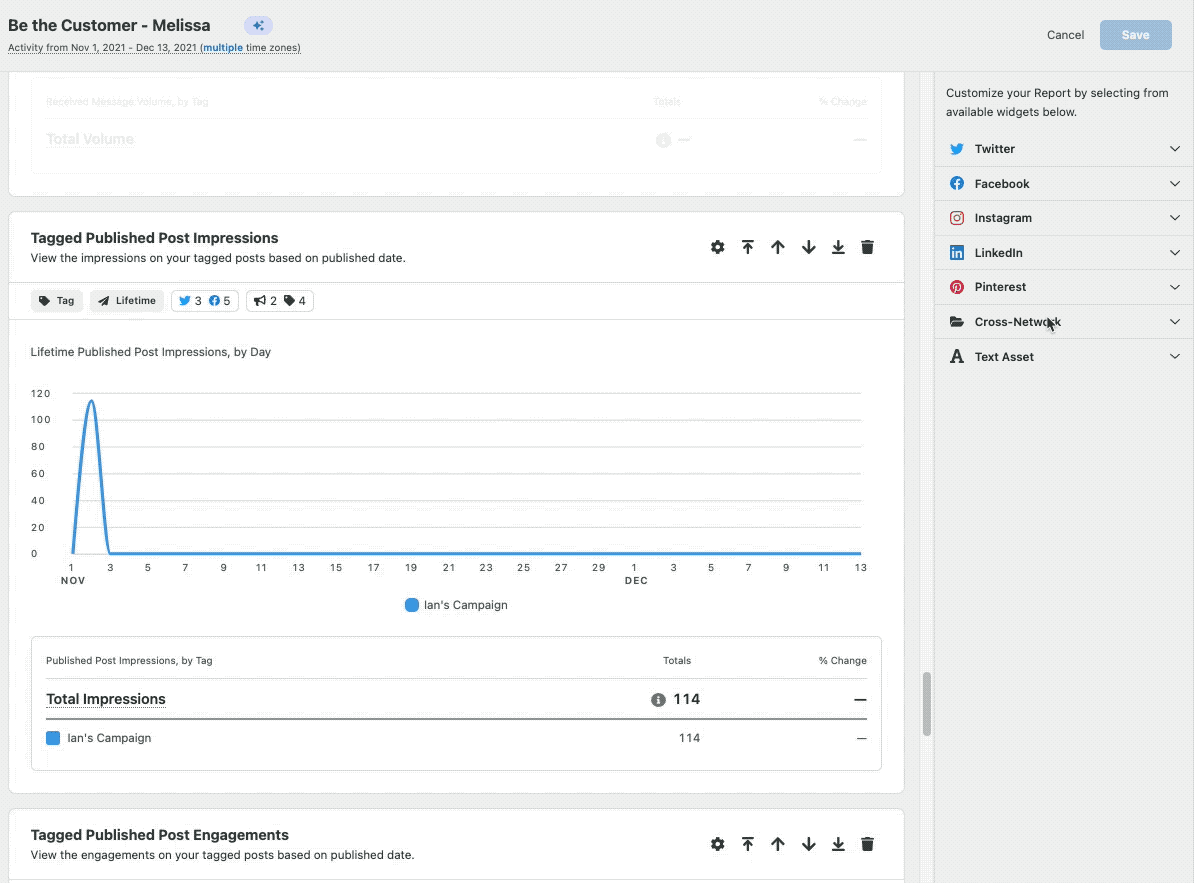
Task: Delete the Tagged Published Post Engagements widget
Action: [x=867, y=844]
